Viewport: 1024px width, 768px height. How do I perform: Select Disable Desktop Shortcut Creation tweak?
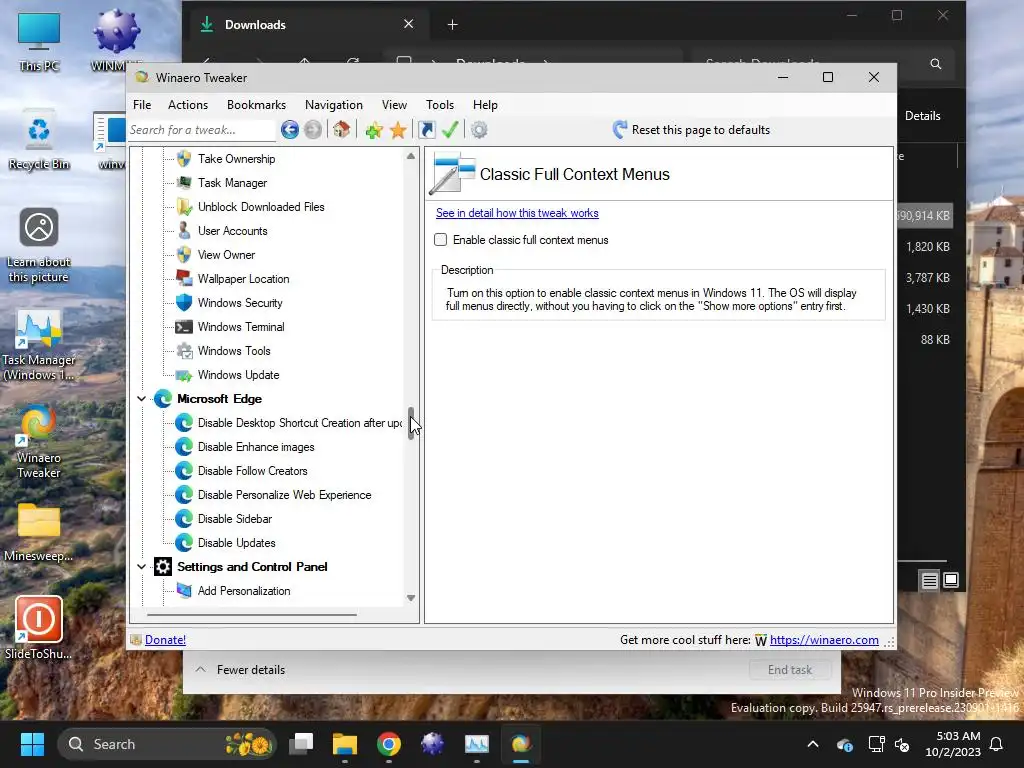click(300, 423)
